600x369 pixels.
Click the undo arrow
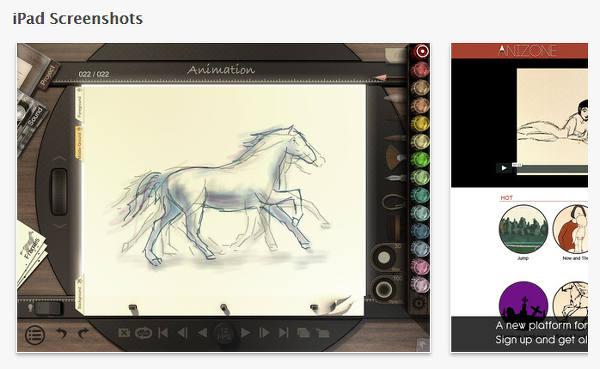[61, 333]
